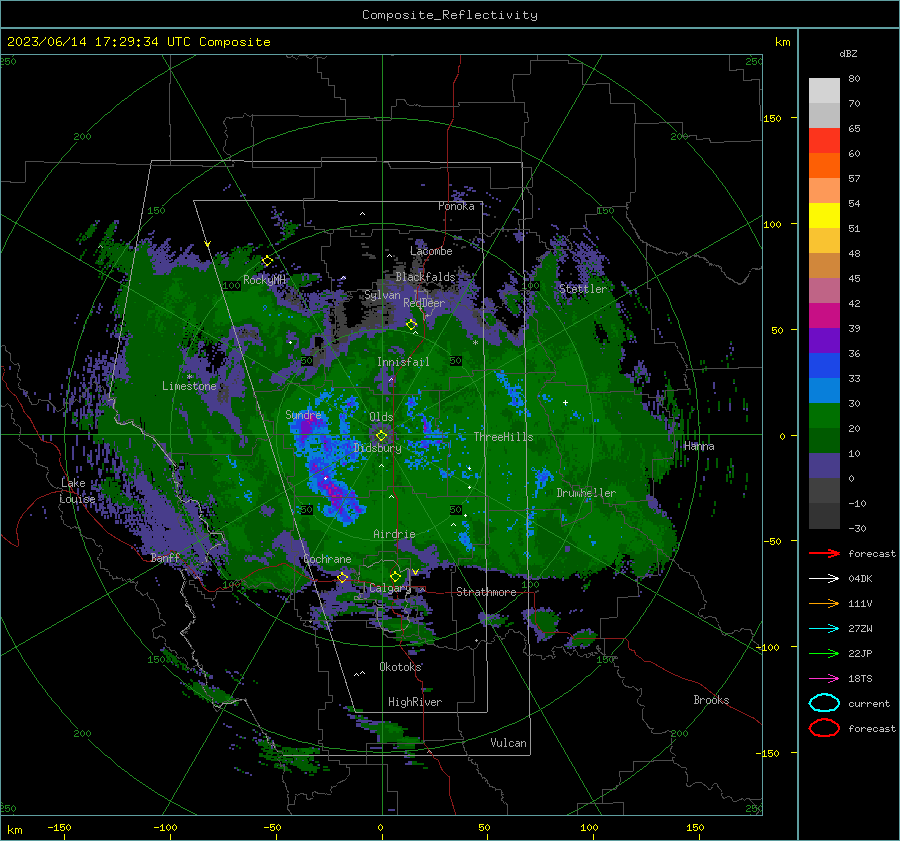
Task: Pick the light gray 70-80 dBZ swatch
Action: (x=824, y=90)
